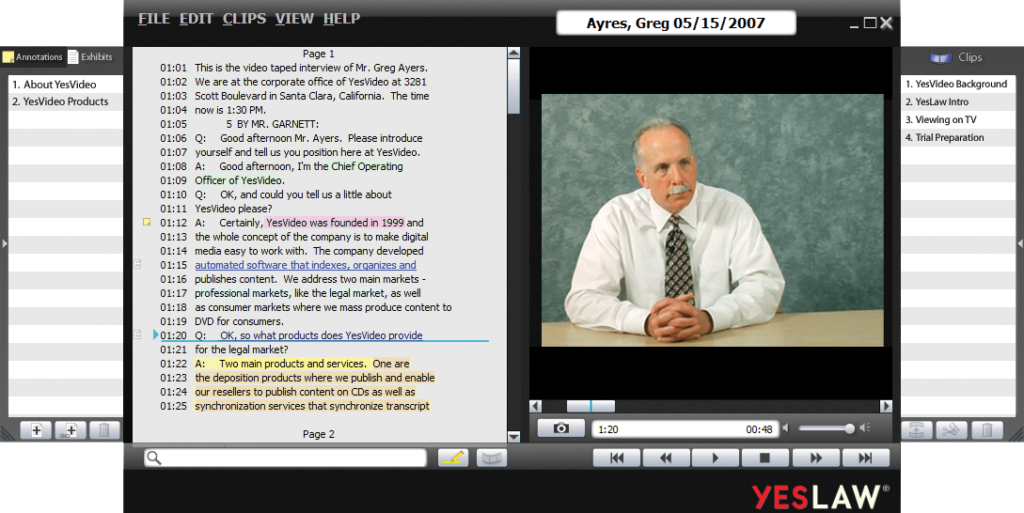The height and width of the screenshot is (513, 1024).
Task: Click the Clips panel header
Action: click(956, 57)
